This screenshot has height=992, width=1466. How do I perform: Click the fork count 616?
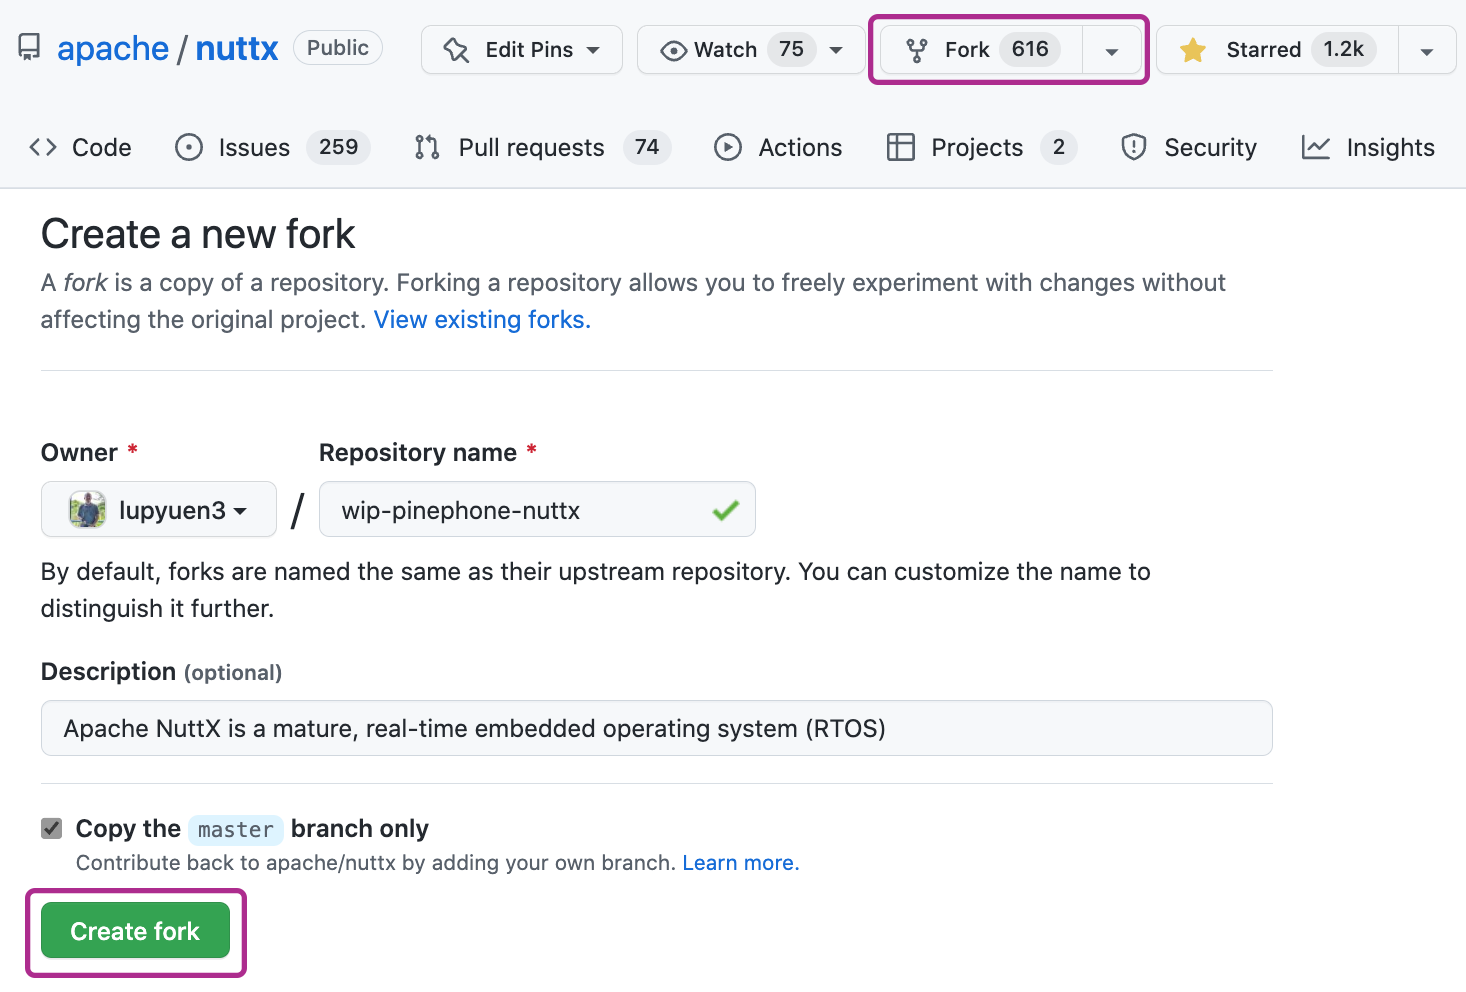pyautogui.click(x=1030, y=50)
